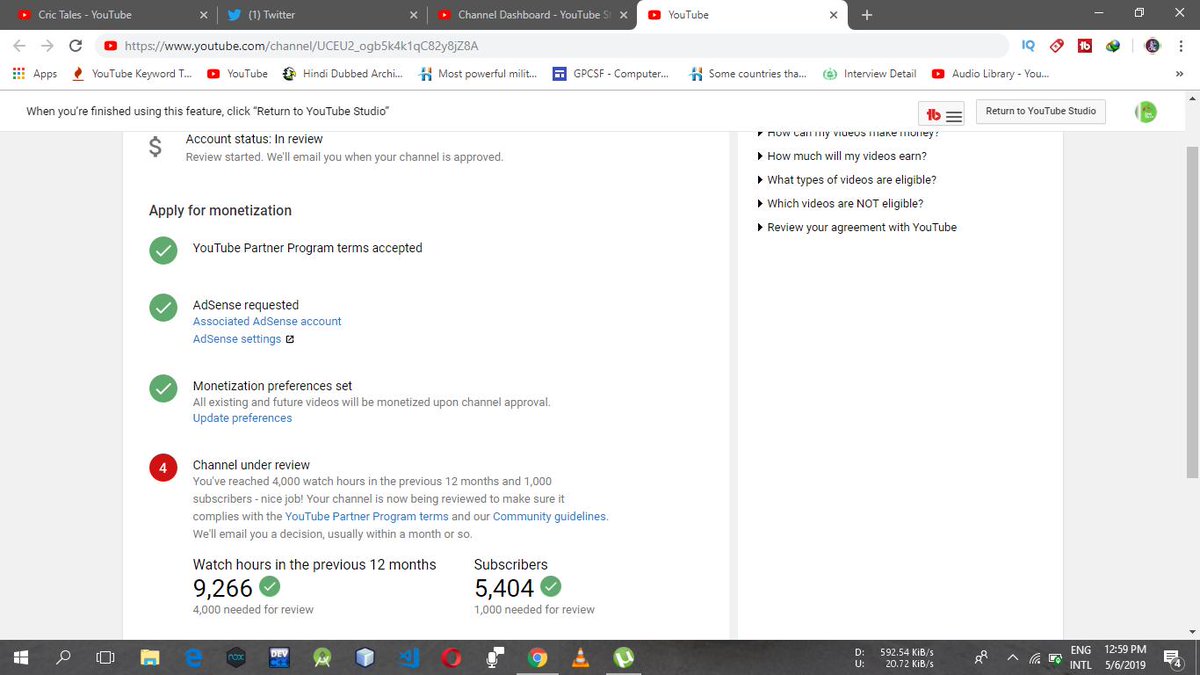Screen dimensions: 1200x675
Task: Click the address bar URL field
Action: pos(552,45)
